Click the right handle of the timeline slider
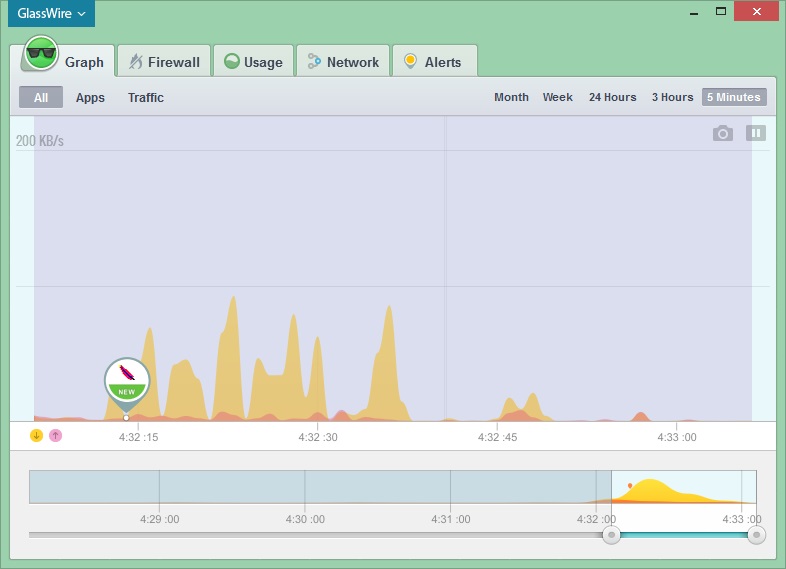Image resolution: width=786 pixels, height=569 pixels. coord(756,535)
